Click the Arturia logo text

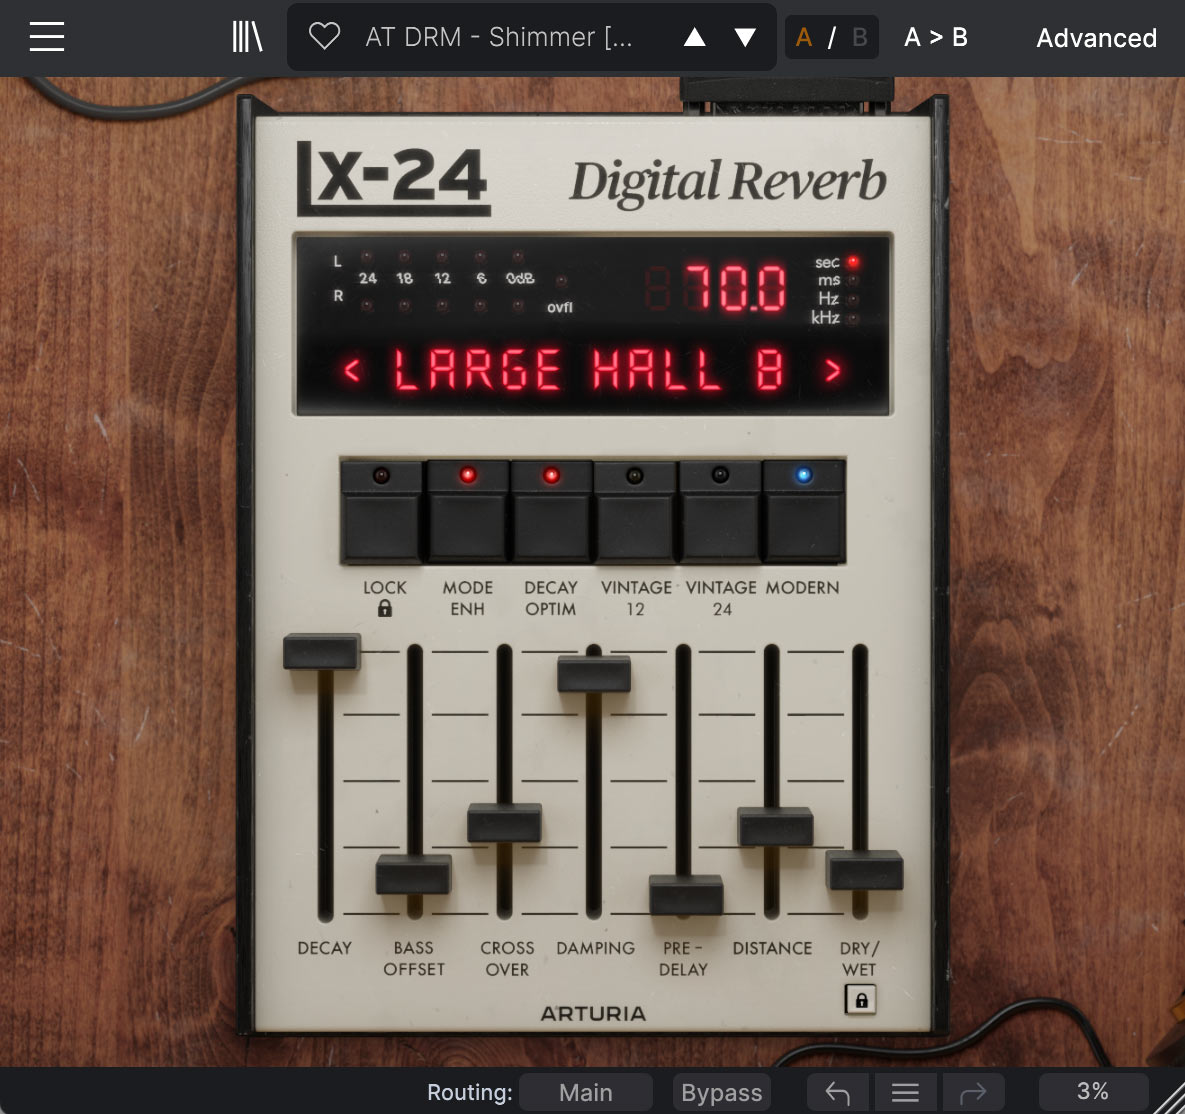point(593,1014)
